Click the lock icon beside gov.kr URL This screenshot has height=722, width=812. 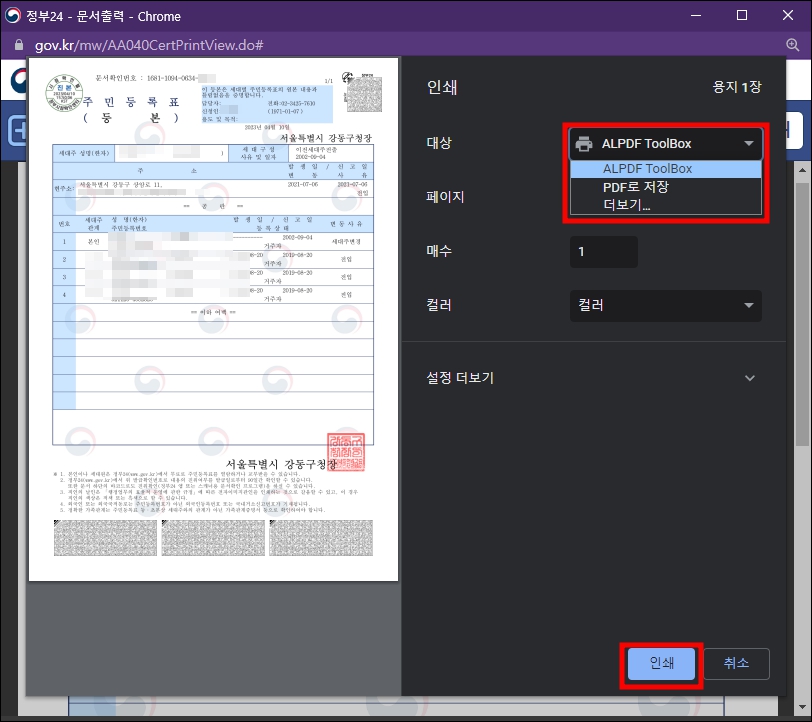pyautogui.click(x=19, y=45)
